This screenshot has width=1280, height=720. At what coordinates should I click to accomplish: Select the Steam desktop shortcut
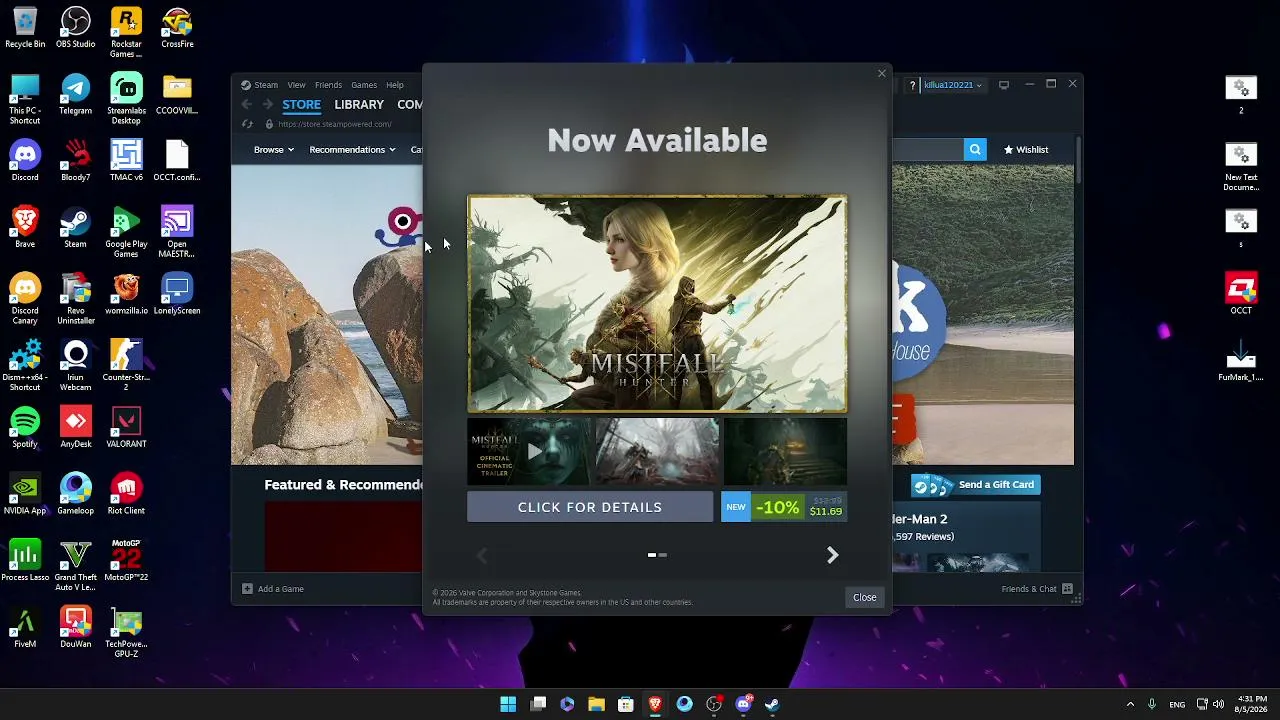coord(76,228)
